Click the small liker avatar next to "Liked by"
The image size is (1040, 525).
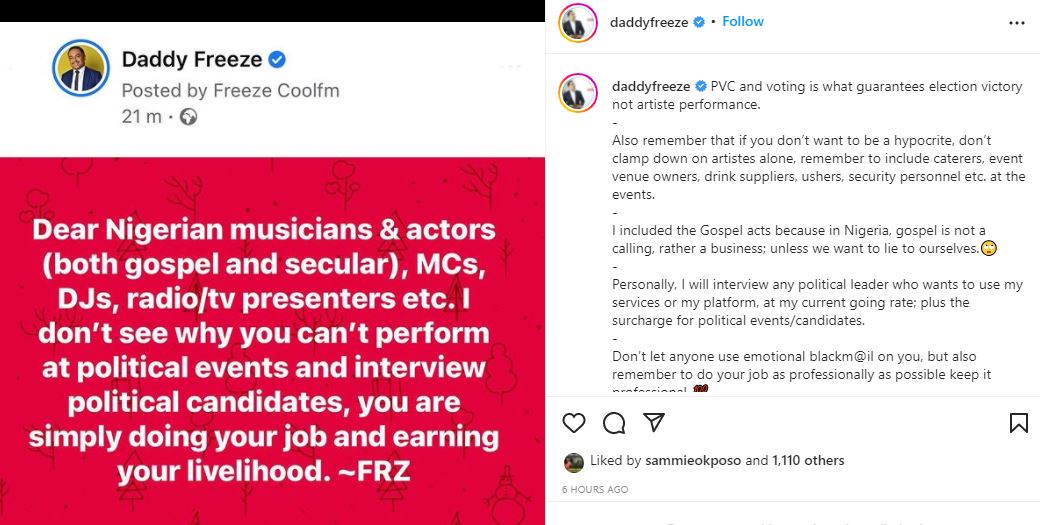point(574,462)
